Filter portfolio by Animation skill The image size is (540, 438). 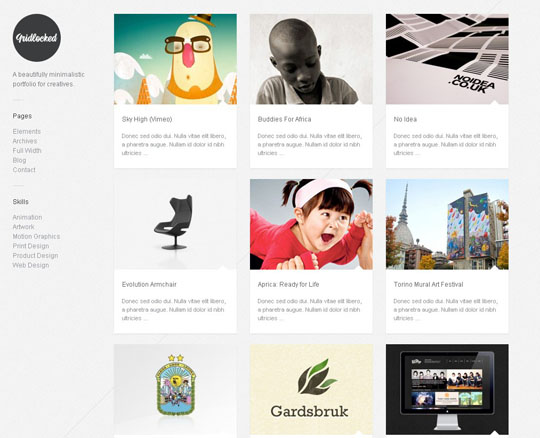27,217
